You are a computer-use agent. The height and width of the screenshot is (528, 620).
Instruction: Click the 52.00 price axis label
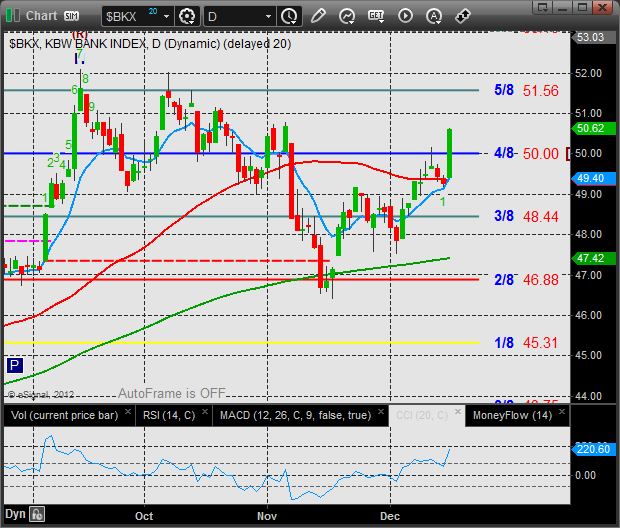point(588,73)
